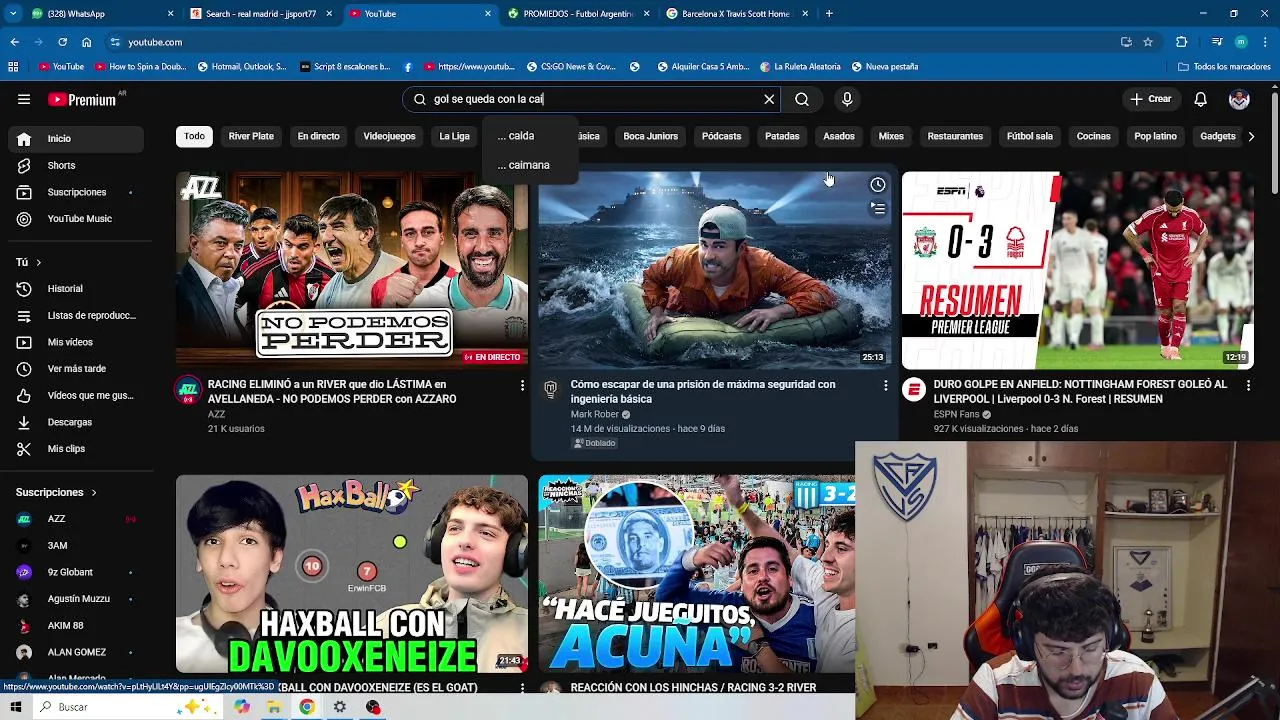Choose the '... caimana' search suggestion
1280x720 pixels.
tap(529, 165)
